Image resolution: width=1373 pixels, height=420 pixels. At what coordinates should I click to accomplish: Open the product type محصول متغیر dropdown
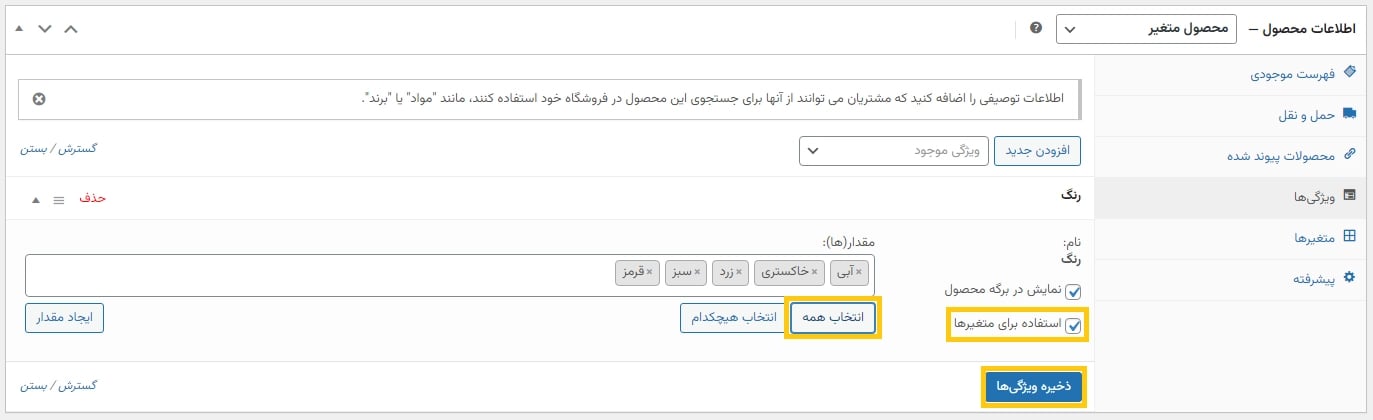click(x=1147, y=29)
